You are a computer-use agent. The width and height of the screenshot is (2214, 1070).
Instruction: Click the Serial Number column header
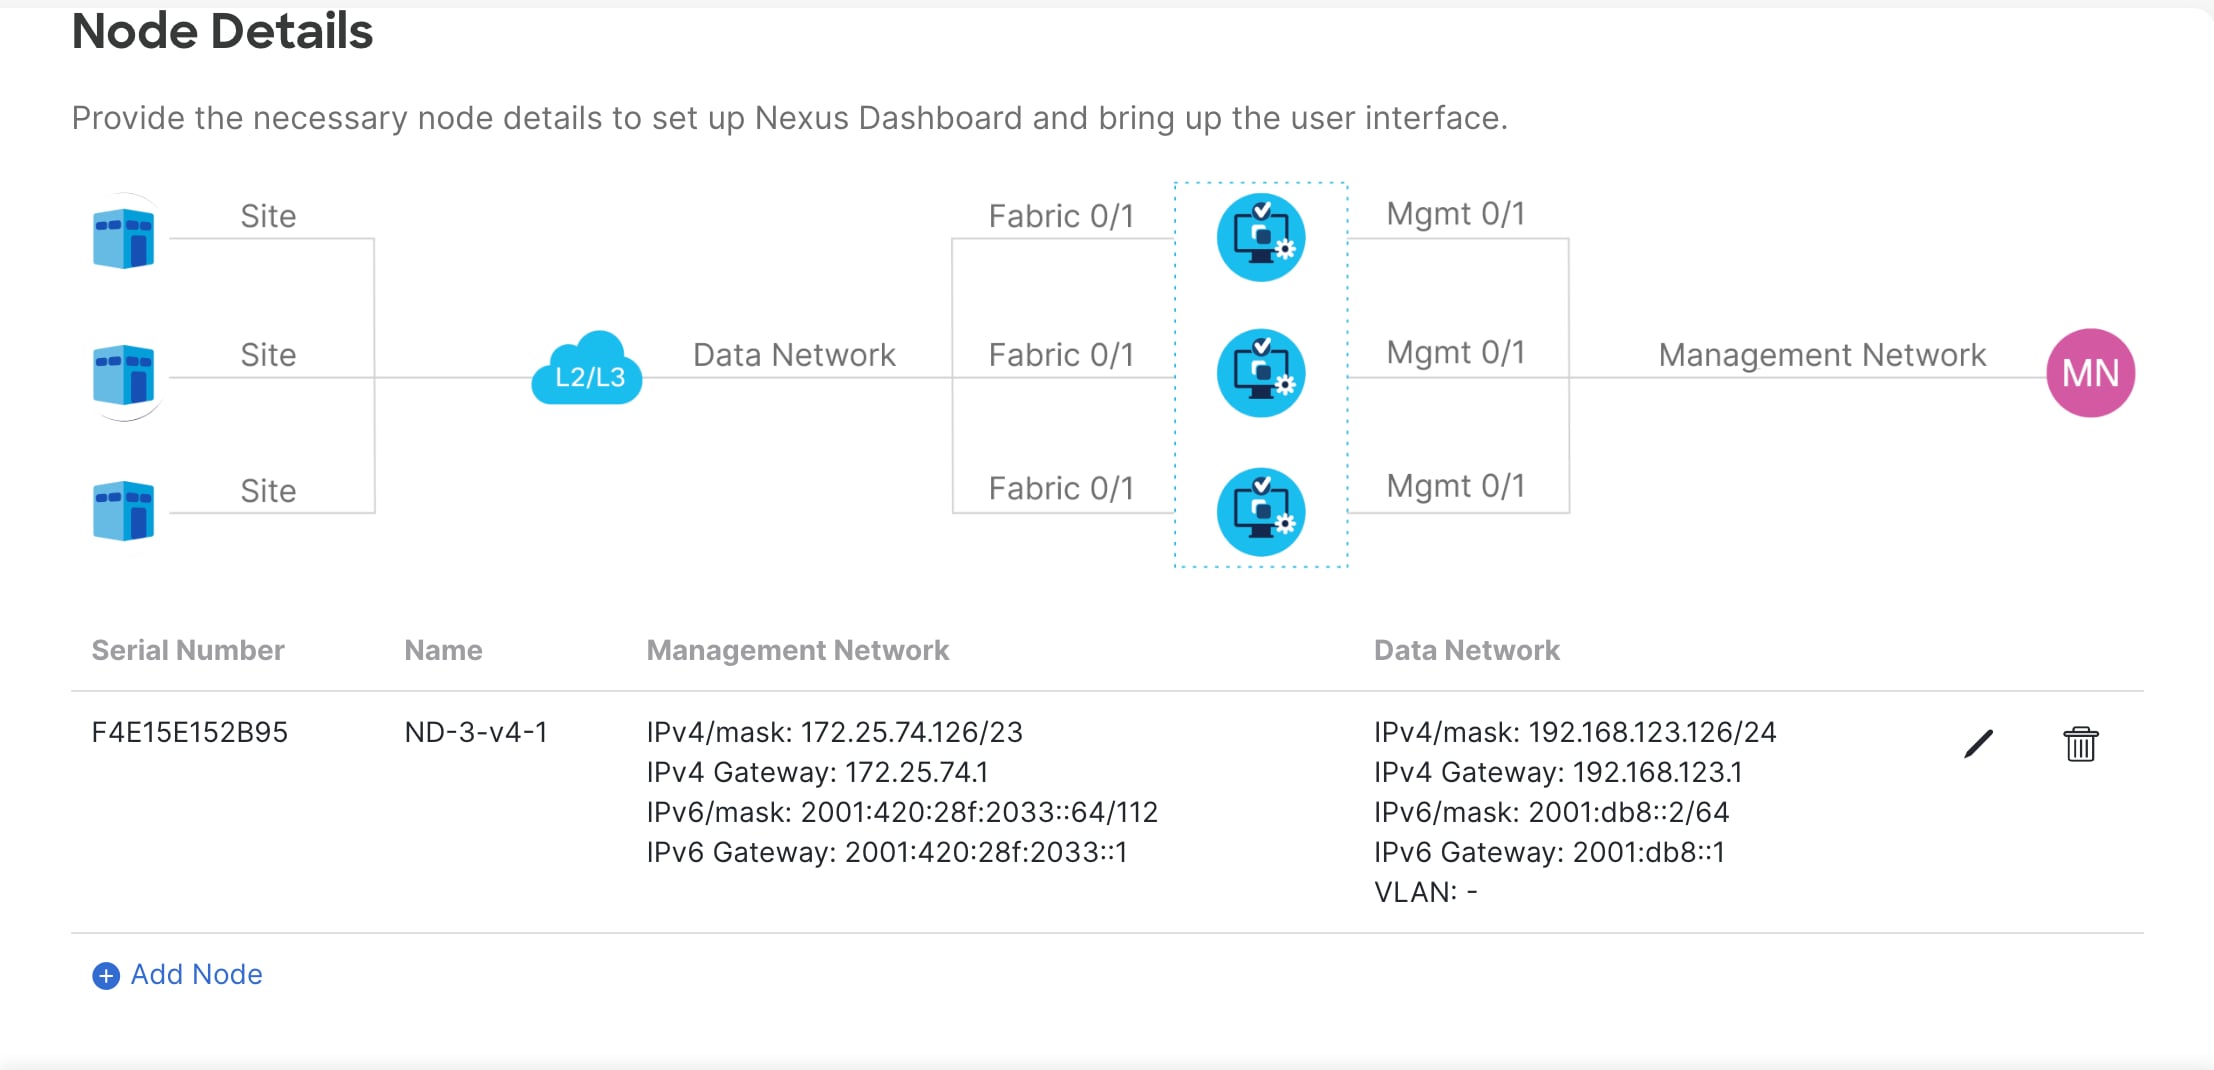(x=188, y=650)
